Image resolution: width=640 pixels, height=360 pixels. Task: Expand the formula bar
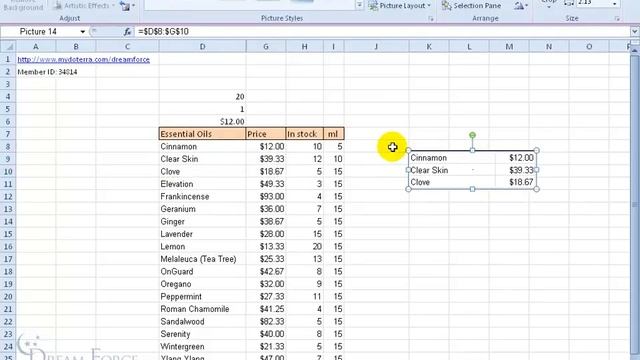pos(635,32)
